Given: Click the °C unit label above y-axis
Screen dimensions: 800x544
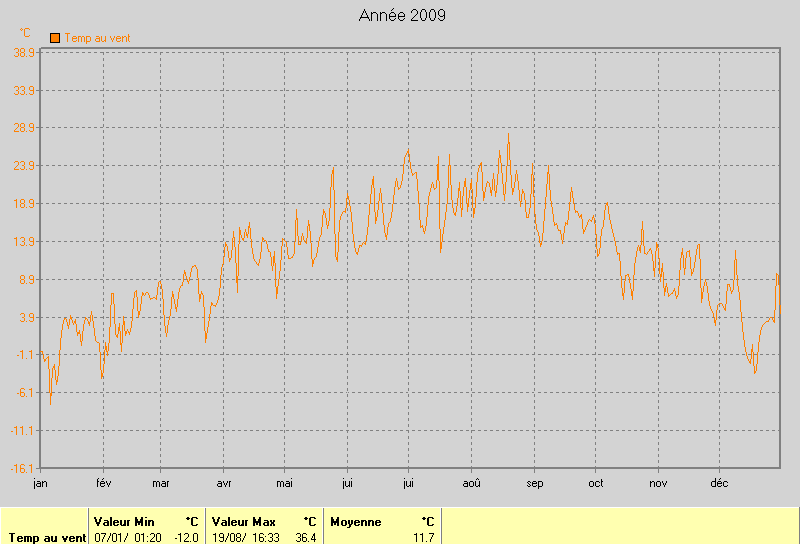Looking at the screenshot, I should coord(25,33).
